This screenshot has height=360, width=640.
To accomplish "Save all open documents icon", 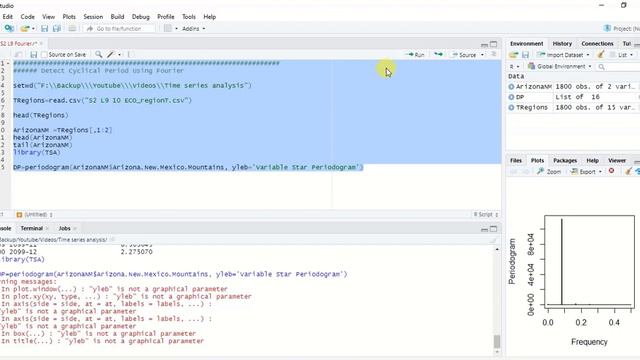I will coord(57,29).
